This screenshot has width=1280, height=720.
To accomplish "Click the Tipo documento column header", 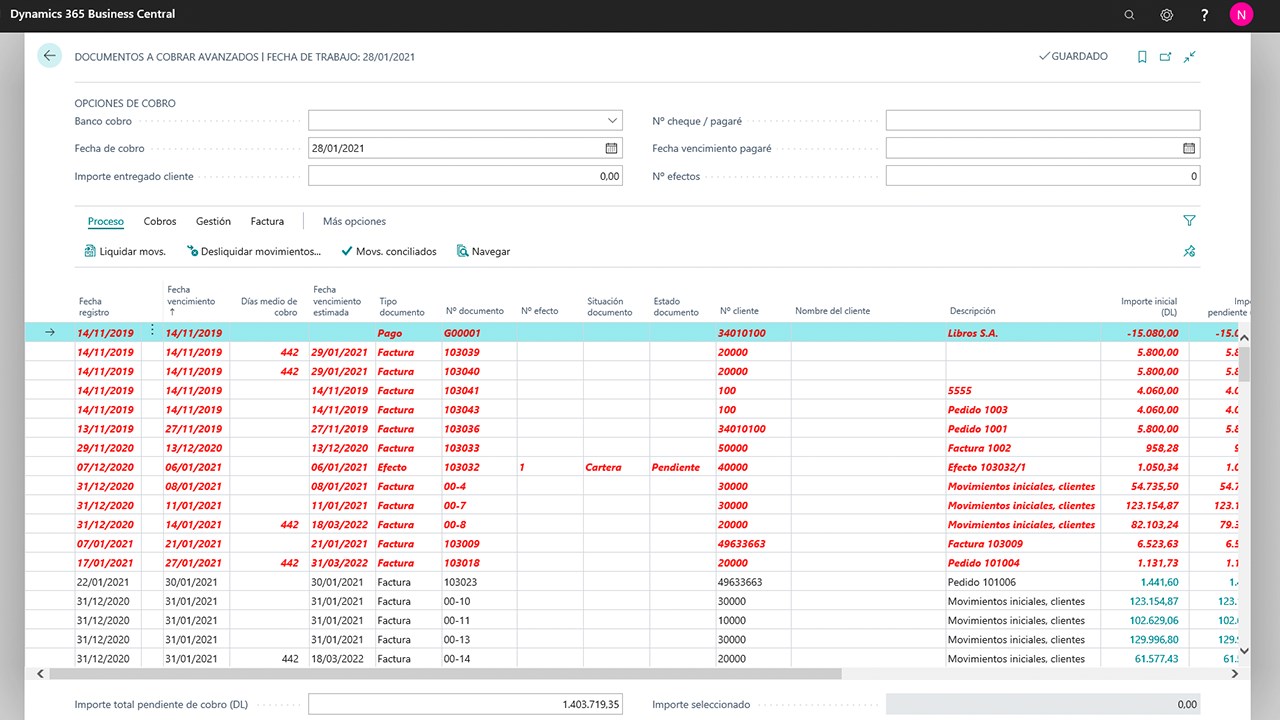I will tap(402, 306).
